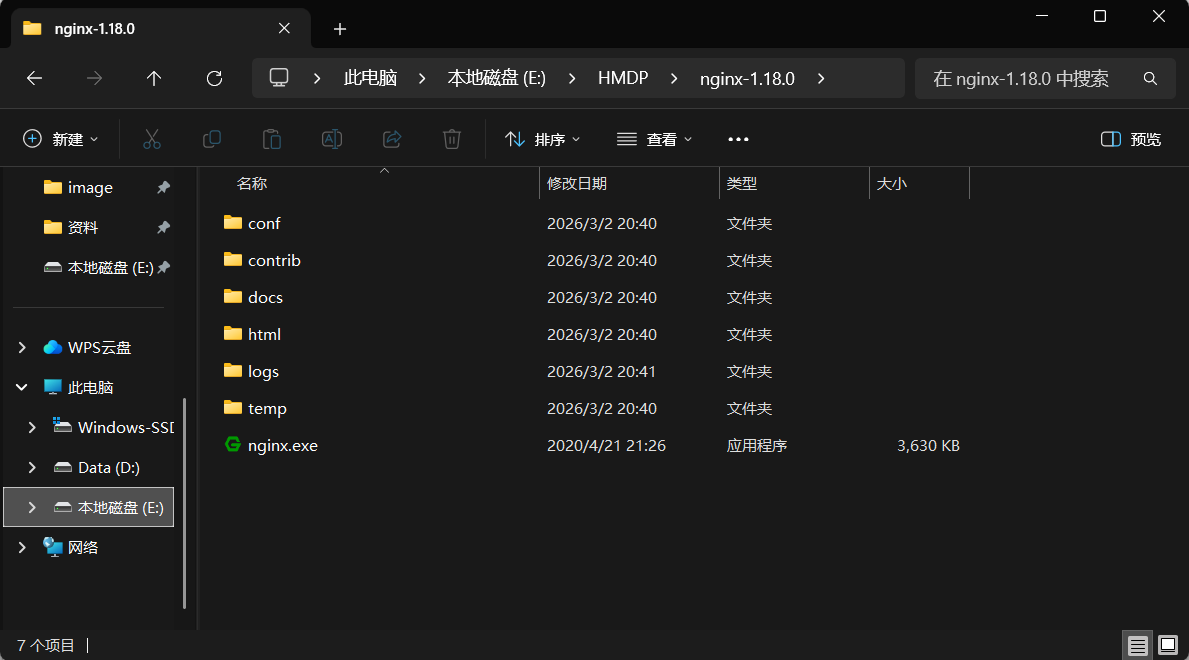Click the computer icon in address bar
The image size is (1189, 660).
coord(279,77)
